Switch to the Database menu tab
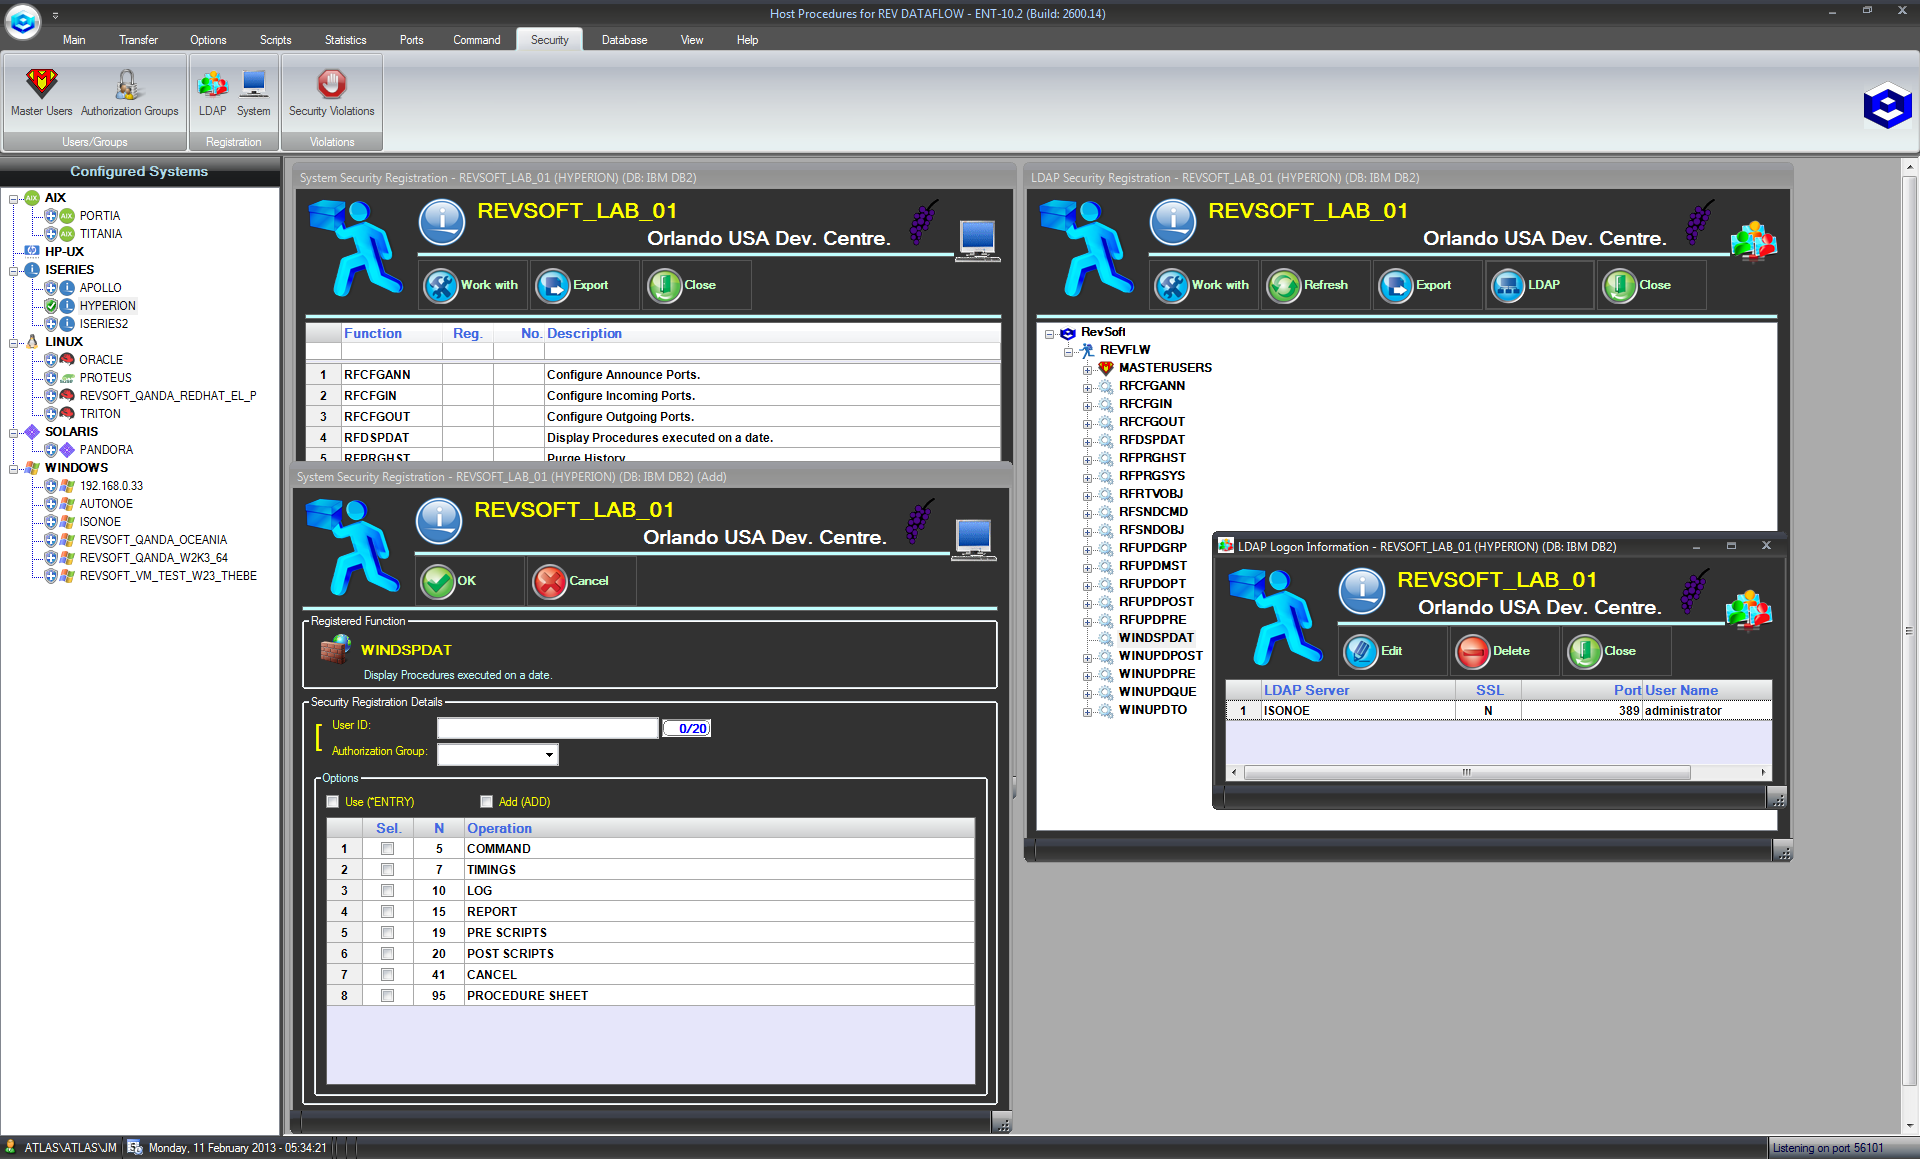 tap(624, 40)
